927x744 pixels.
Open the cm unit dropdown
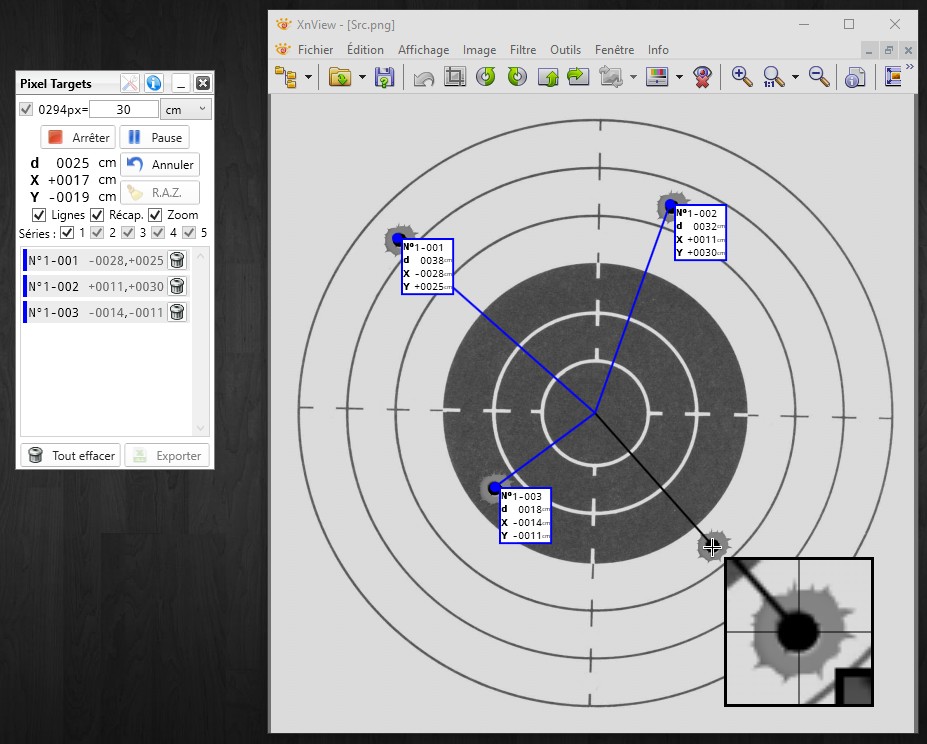[x=186, y=109]
